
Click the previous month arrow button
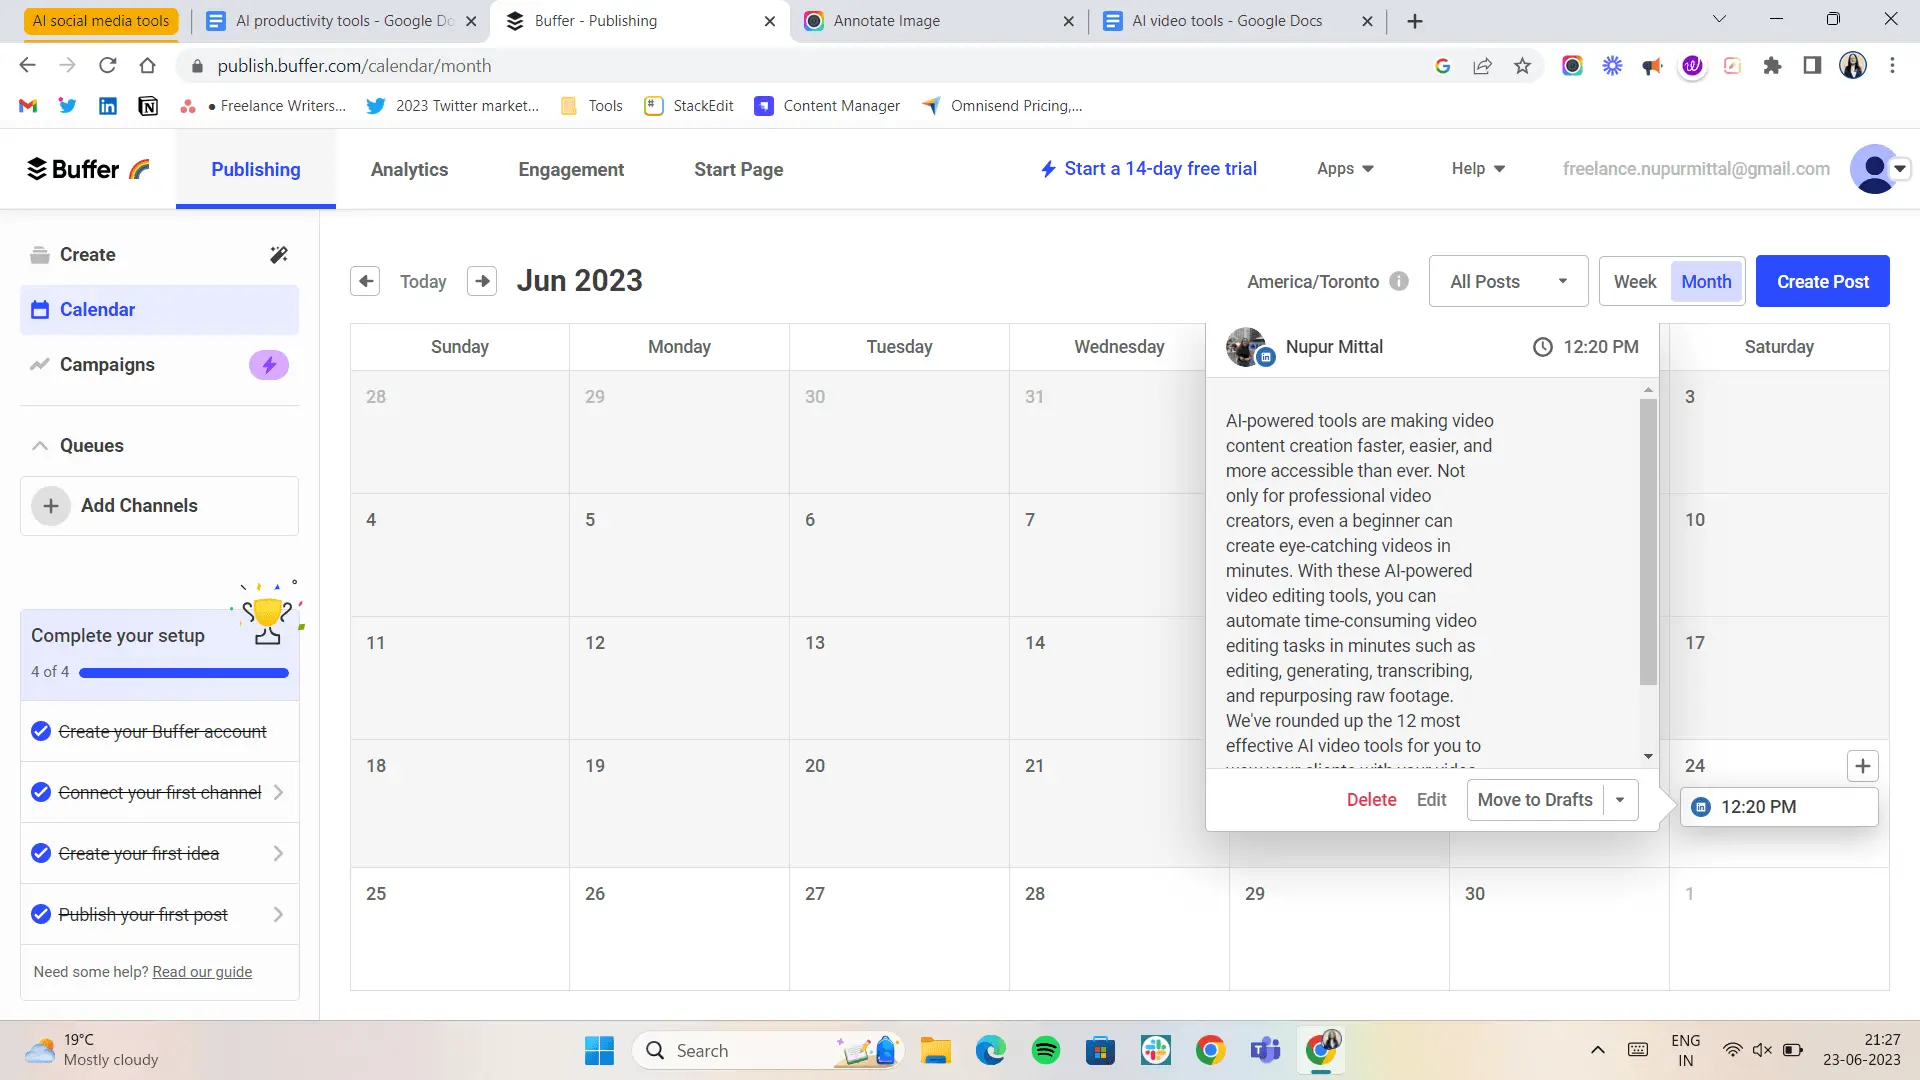click(x=365, y=281)
